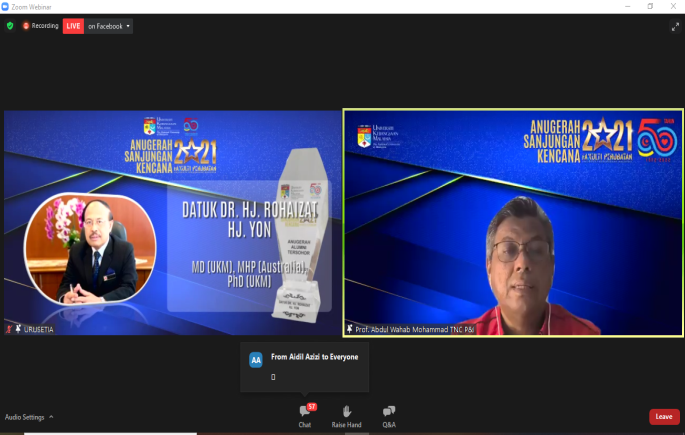
Task: Click the Zoom Webinar title bar icon
Action: pos(6,6)
